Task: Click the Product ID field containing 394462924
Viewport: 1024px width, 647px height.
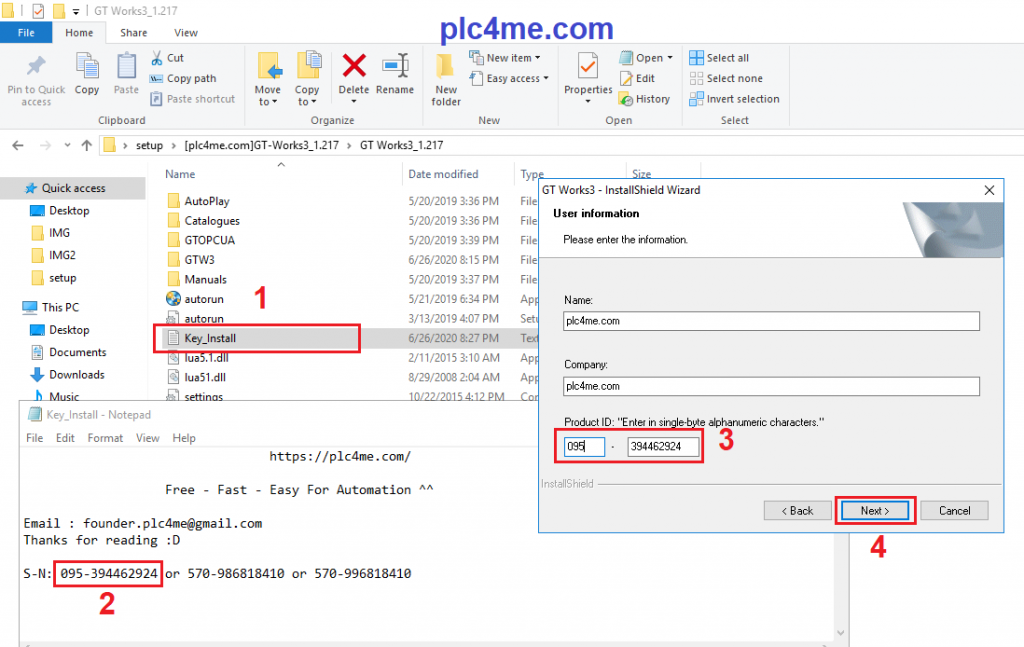Action: pos(663,447)
